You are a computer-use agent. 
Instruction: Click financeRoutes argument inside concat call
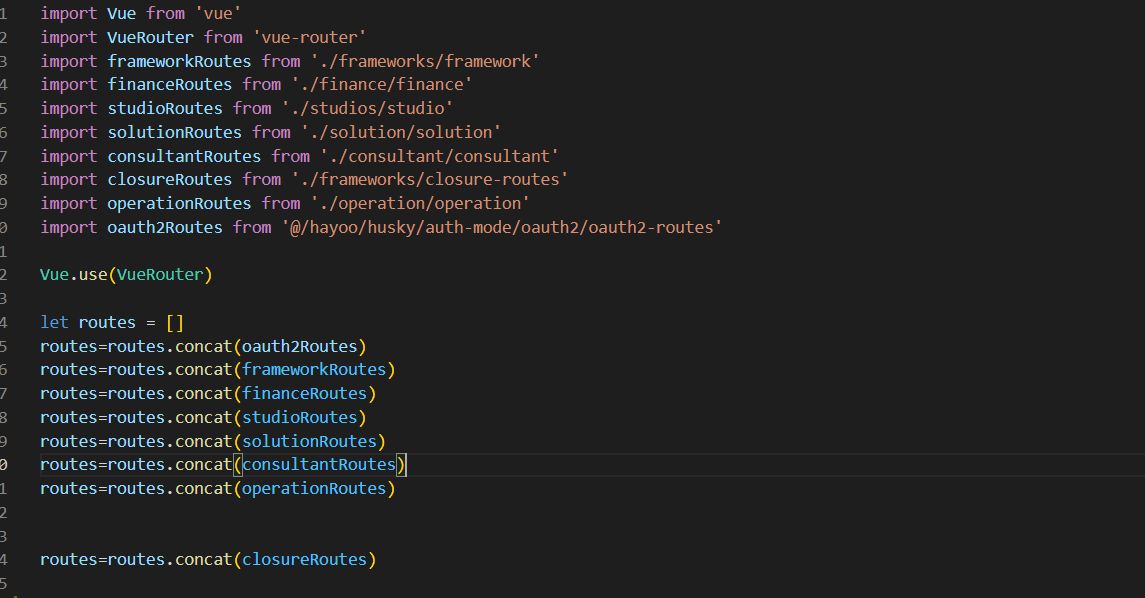pos(305,394)
